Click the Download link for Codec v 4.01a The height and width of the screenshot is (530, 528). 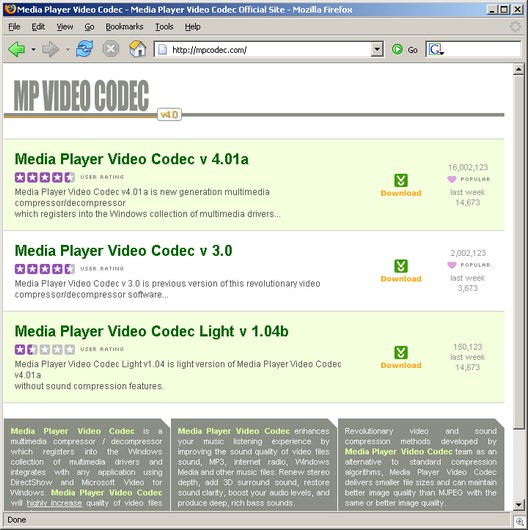point(401,193)
